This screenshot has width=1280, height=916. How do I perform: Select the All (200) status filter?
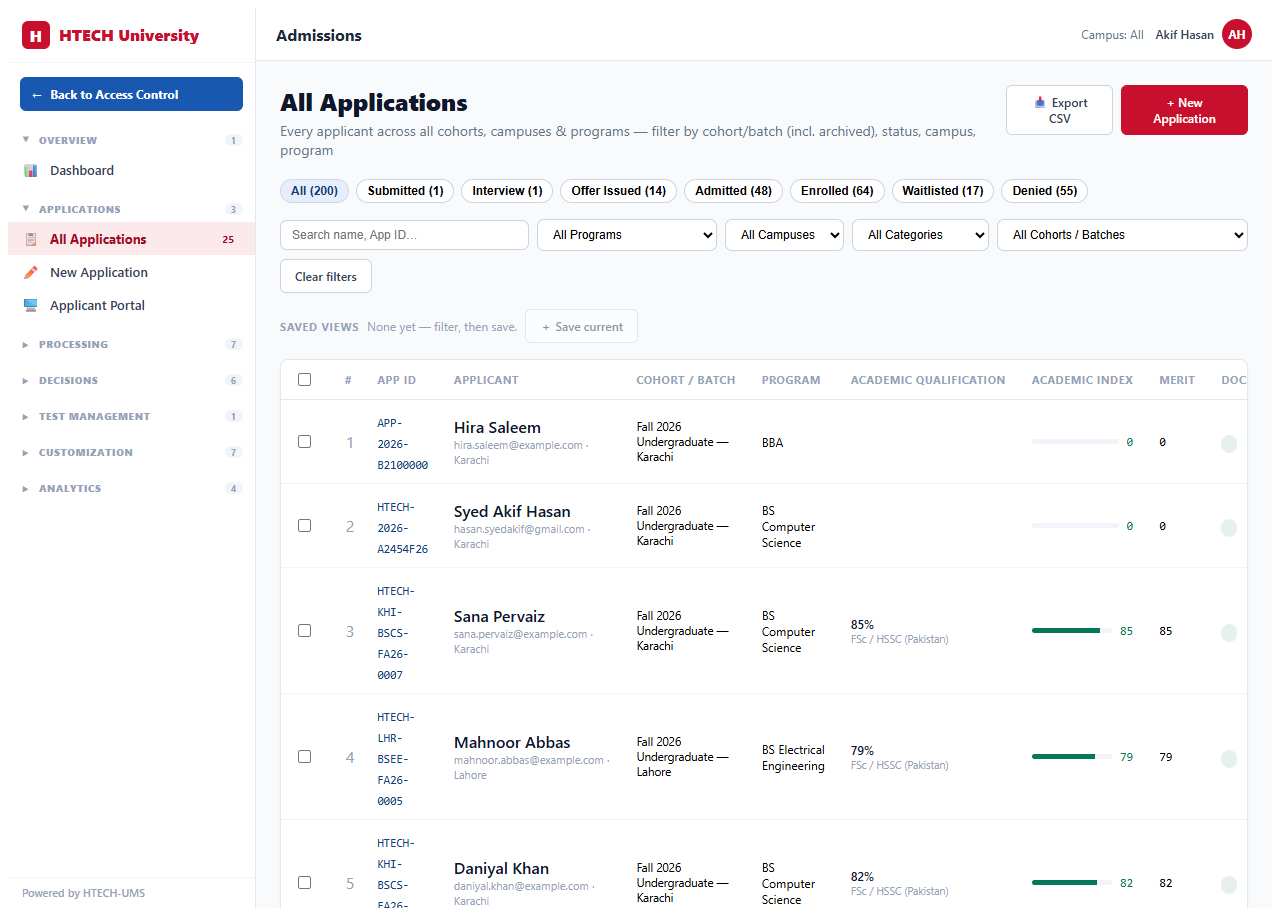click(314, 191)
